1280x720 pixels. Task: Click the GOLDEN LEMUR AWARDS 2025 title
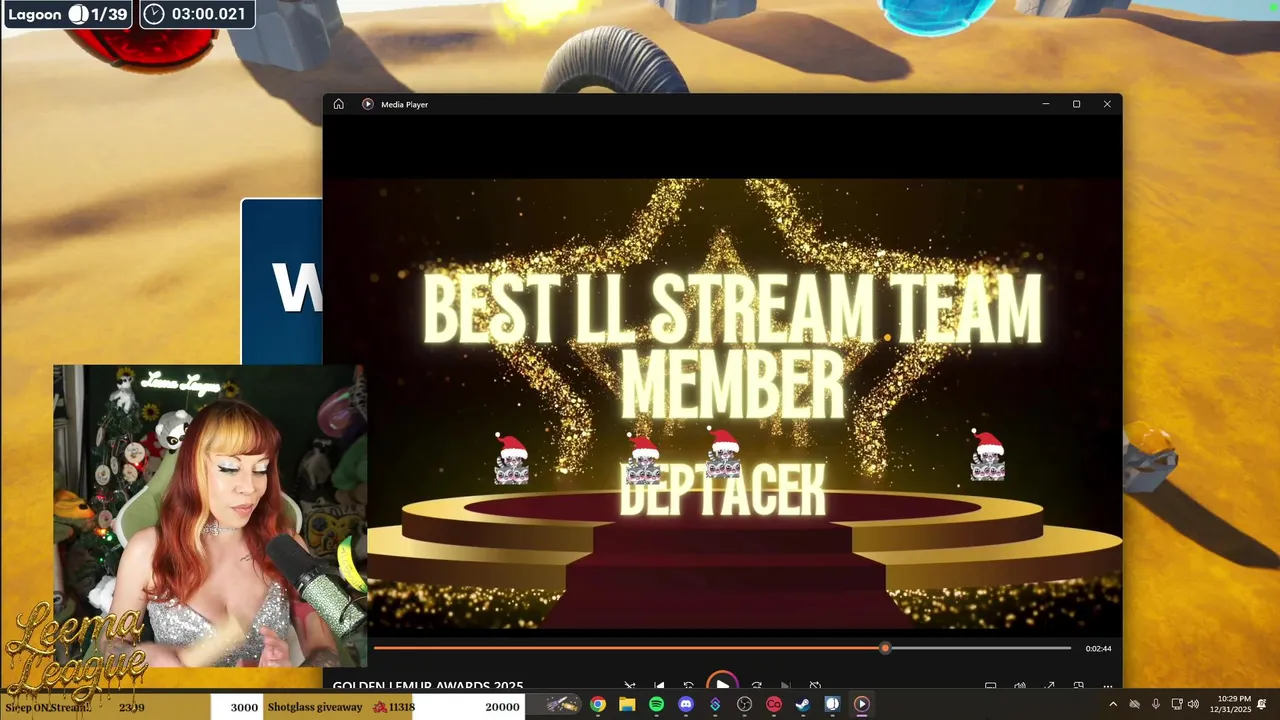tap(428, 687)
